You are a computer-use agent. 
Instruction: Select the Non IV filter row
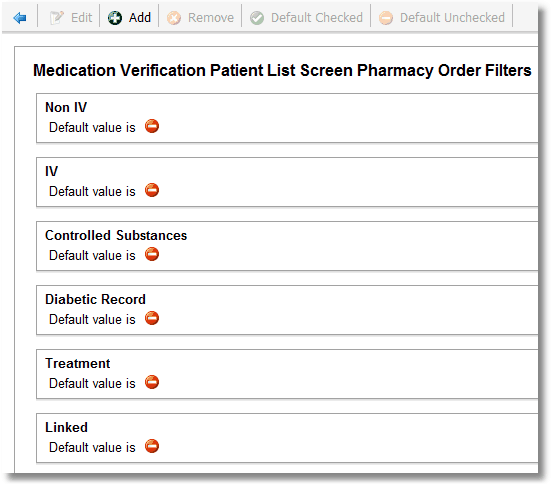pyautogui.click(x=287, y=118)
